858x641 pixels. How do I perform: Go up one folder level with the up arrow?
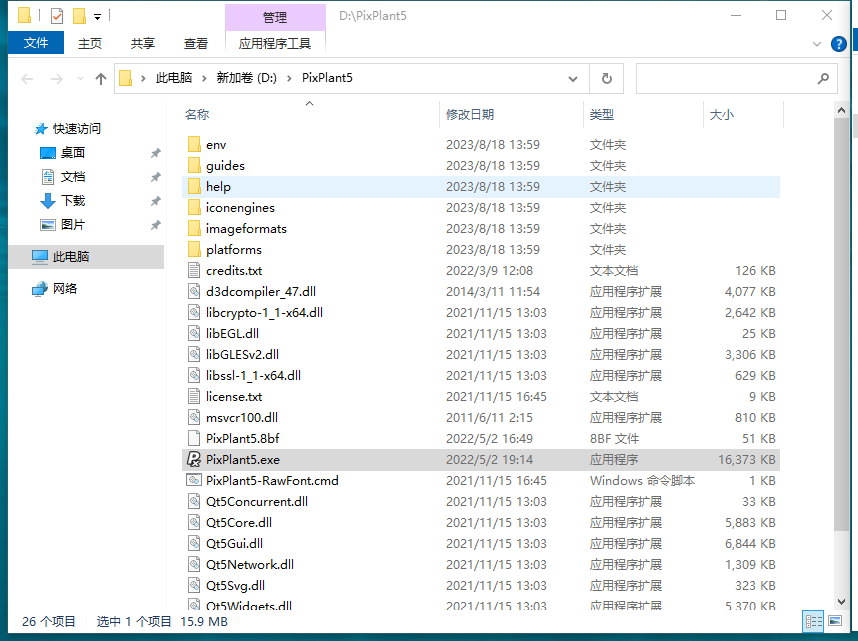coord(100,78)
